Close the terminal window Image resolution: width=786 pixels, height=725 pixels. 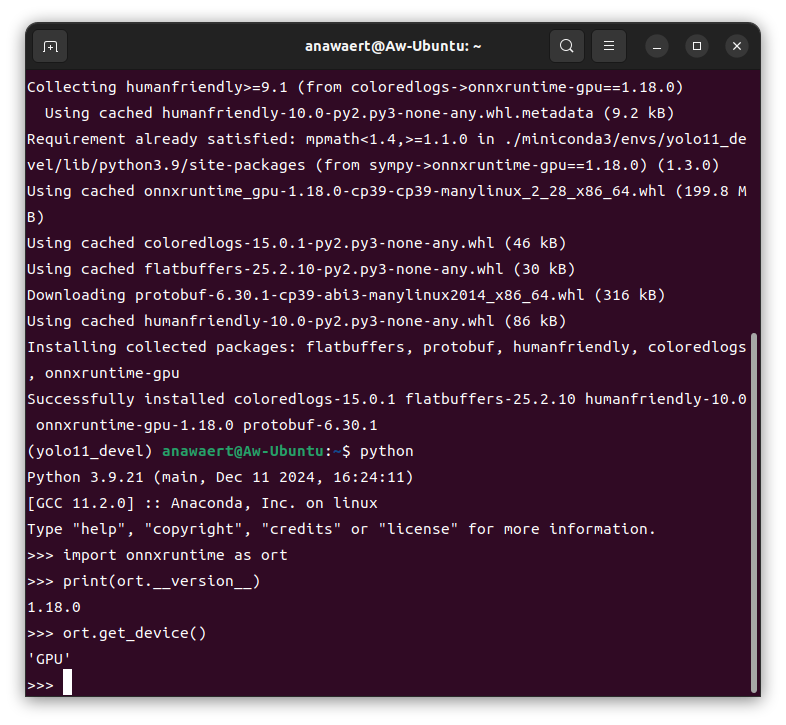pyautogui.click(x=737, y=46)
